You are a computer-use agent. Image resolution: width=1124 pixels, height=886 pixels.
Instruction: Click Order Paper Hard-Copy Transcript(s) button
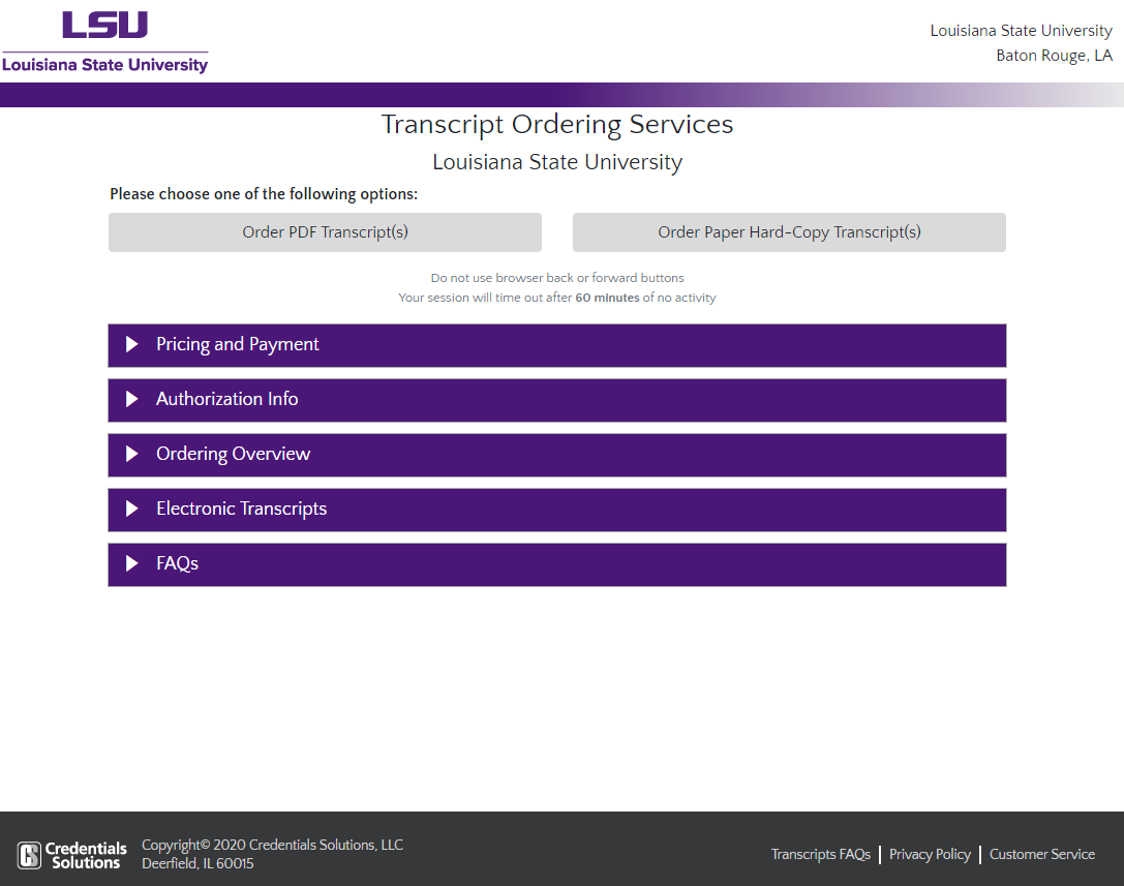pyautogui.click(x=789, y=232)
